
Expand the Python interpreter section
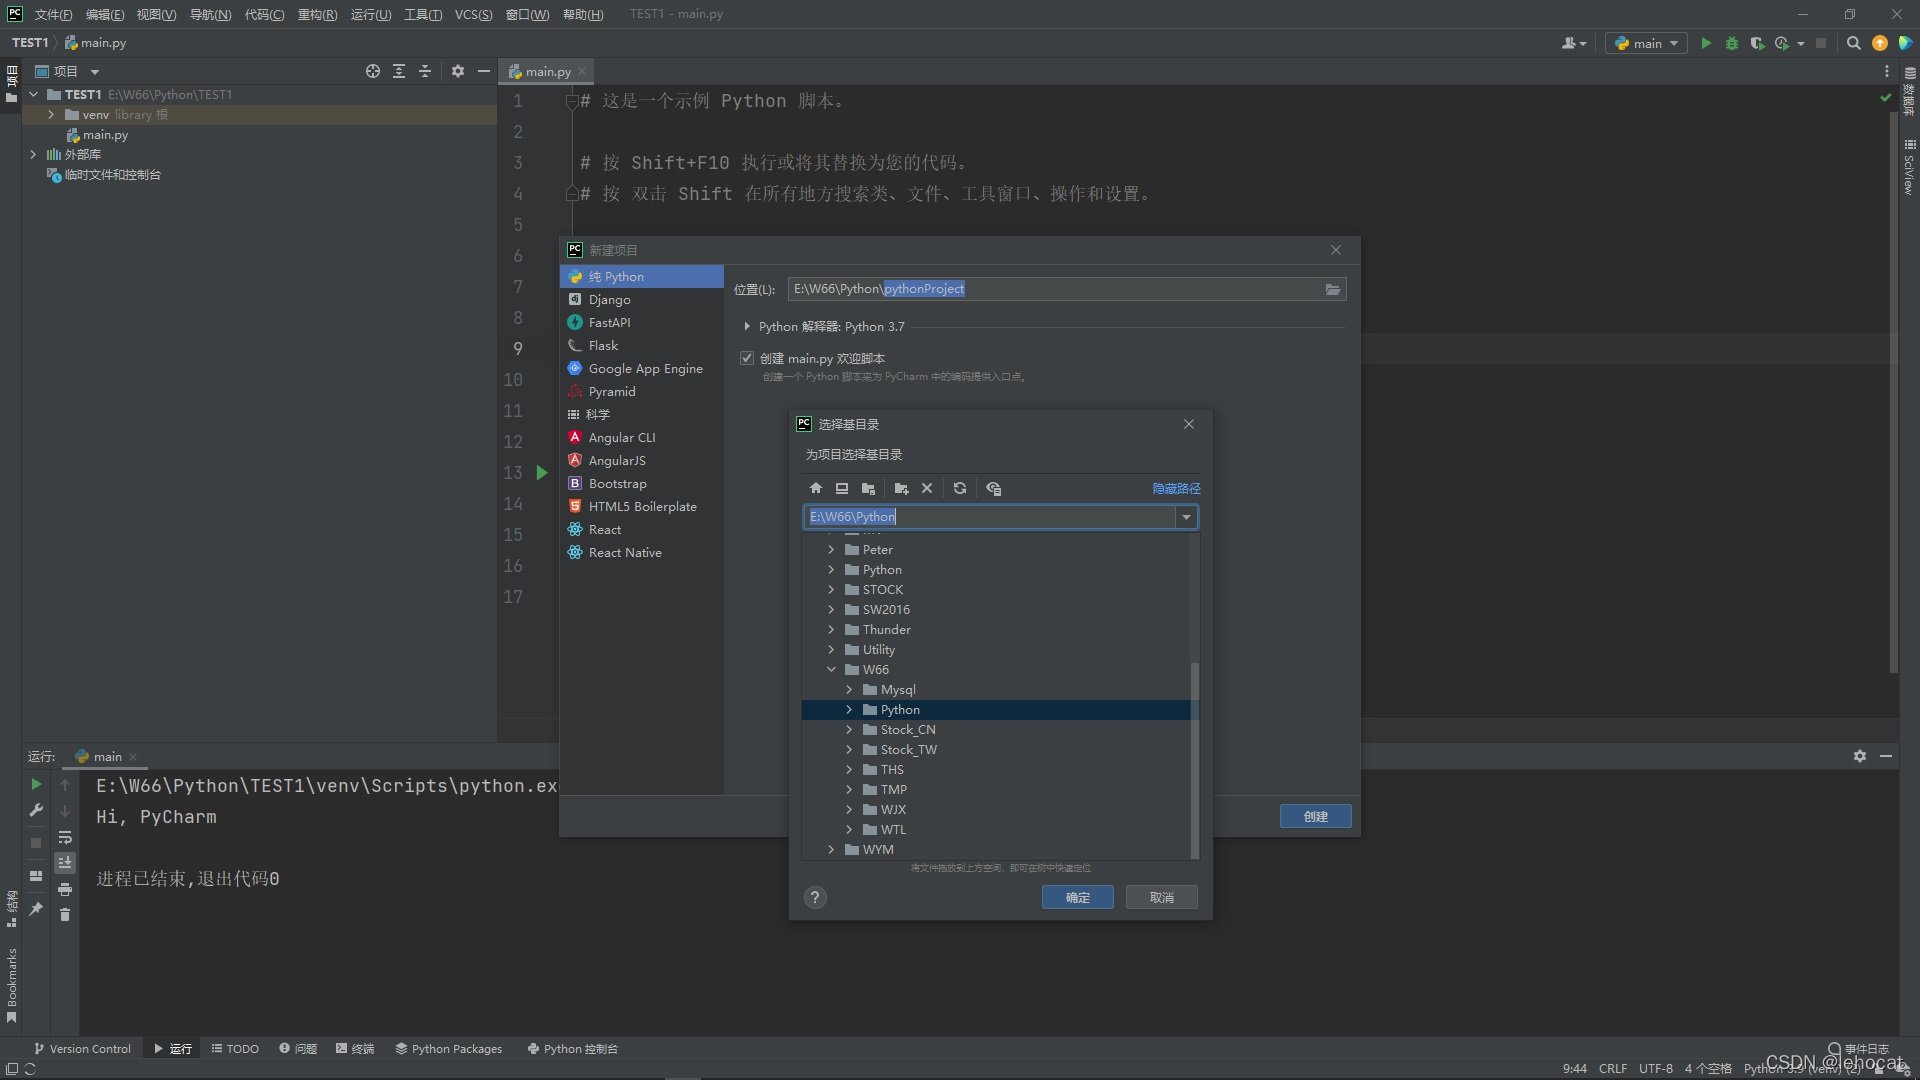747,327
